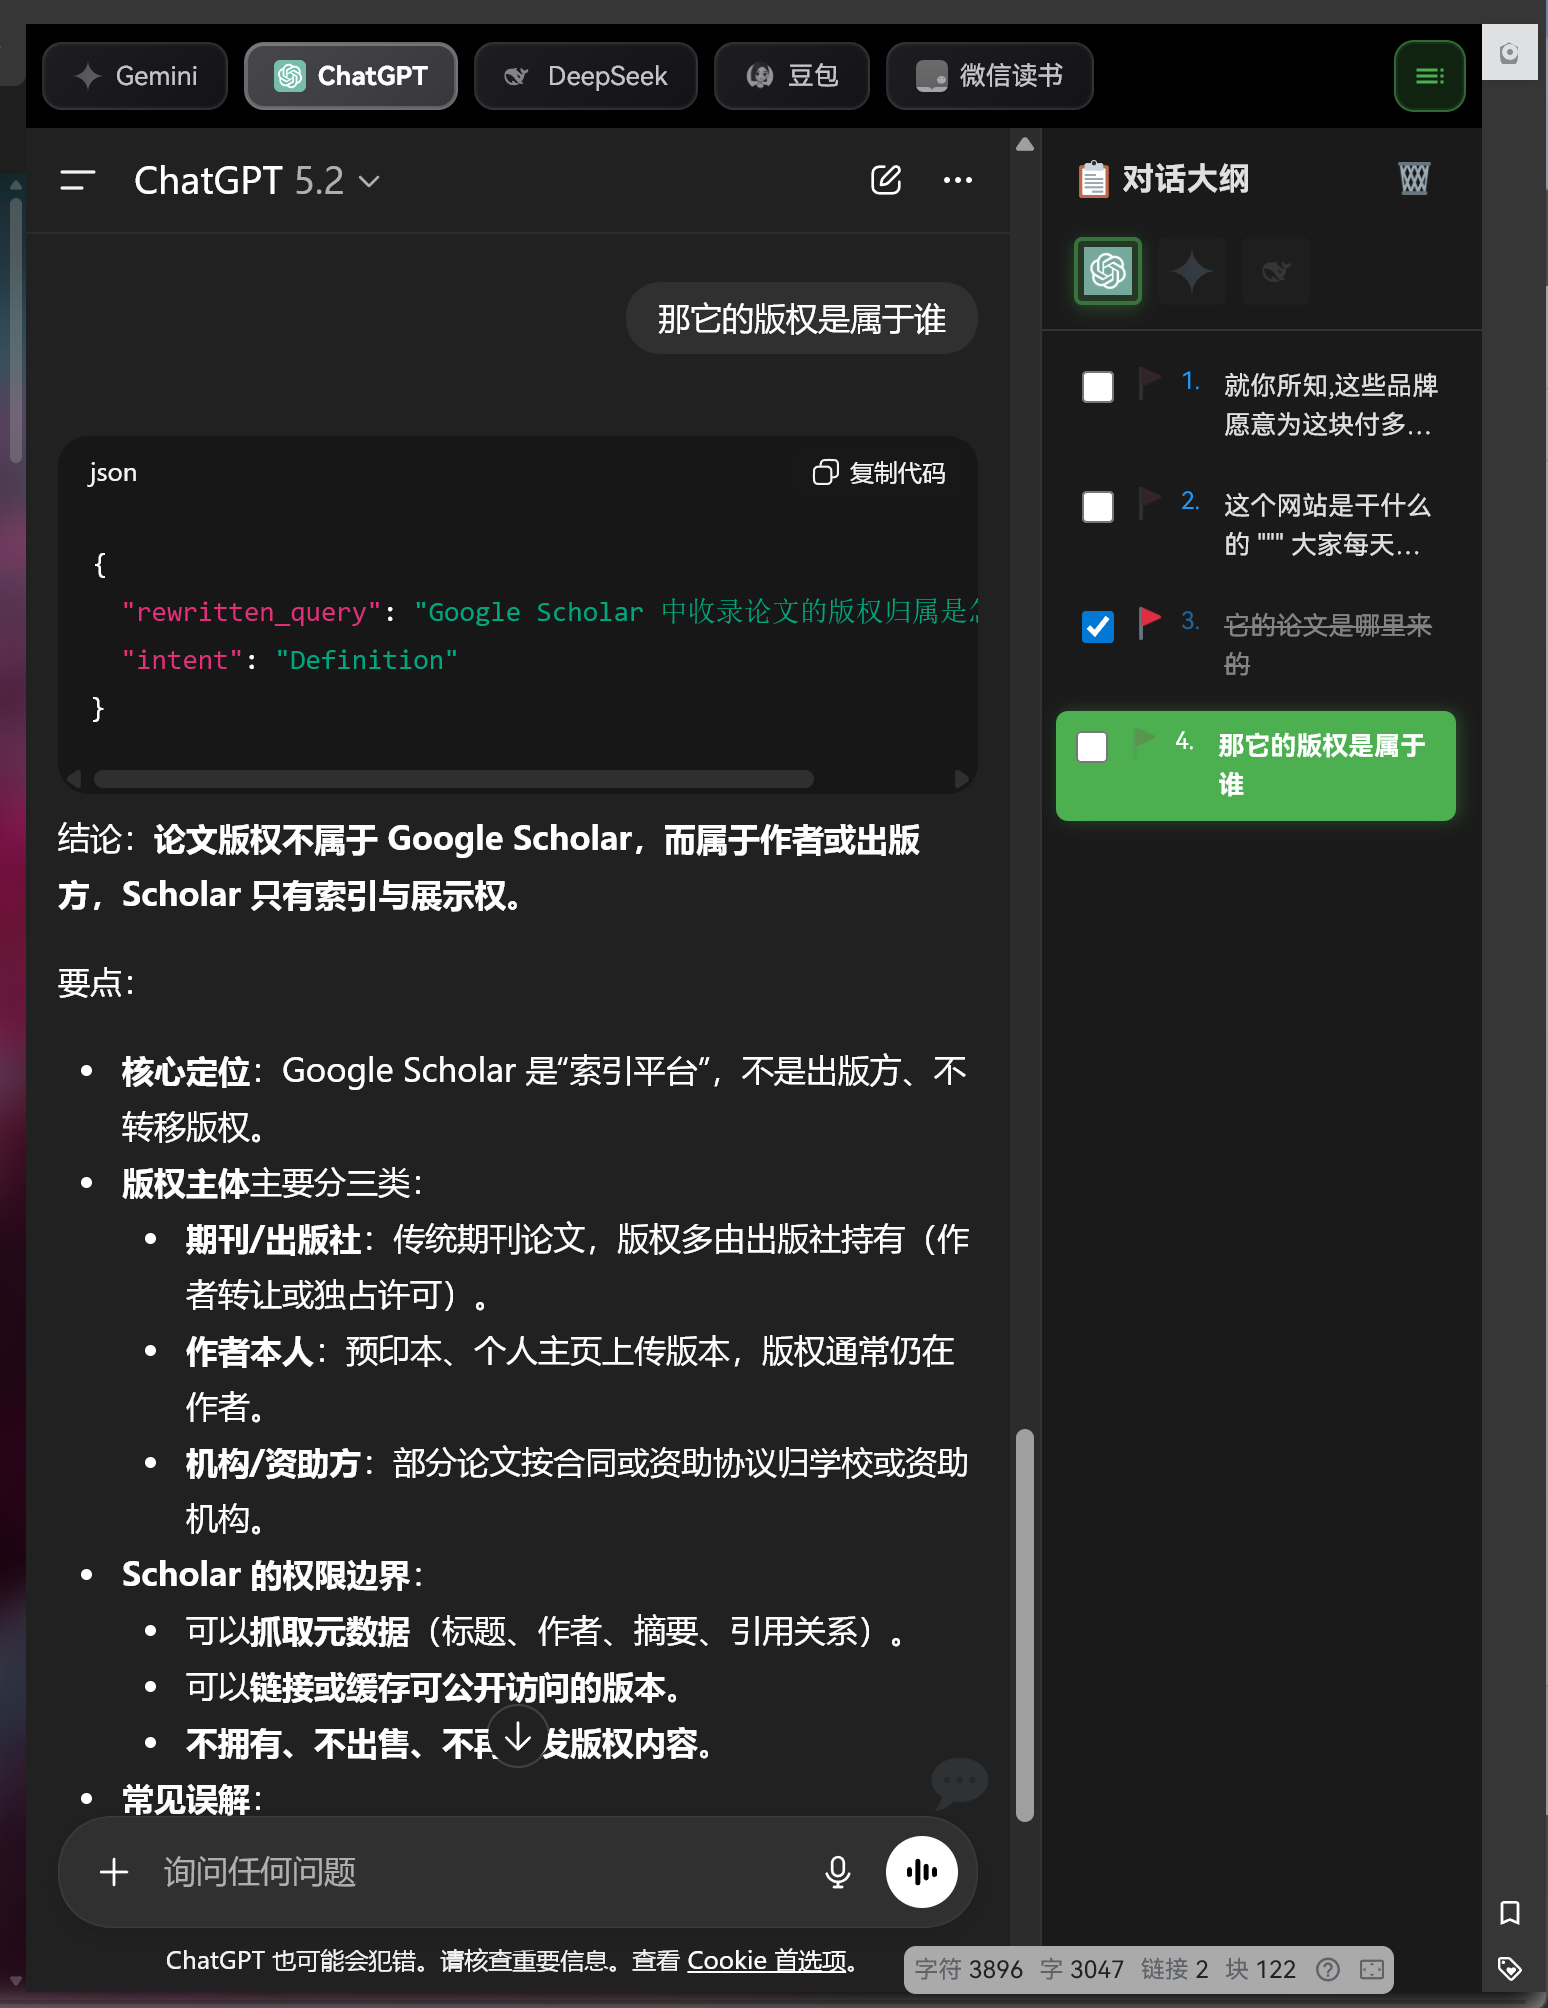1548x2008 pixels.
Task: Click the flag on outline item 2
Action: [1149, 503]
